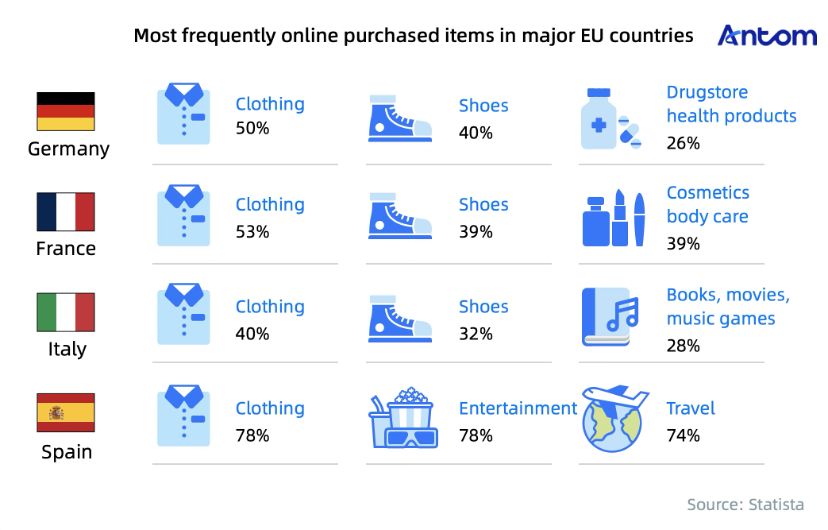Click the Antom logo
The width and height of the screenshot is (828, 530).
[x=767, y=36]
